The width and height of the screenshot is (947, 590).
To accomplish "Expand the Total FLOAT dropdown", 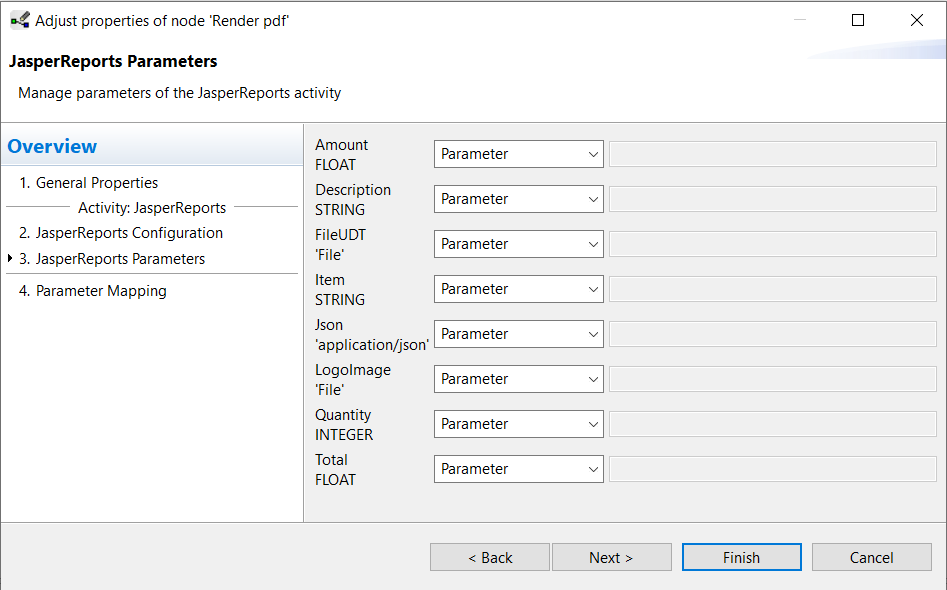I will click(519, 469).
